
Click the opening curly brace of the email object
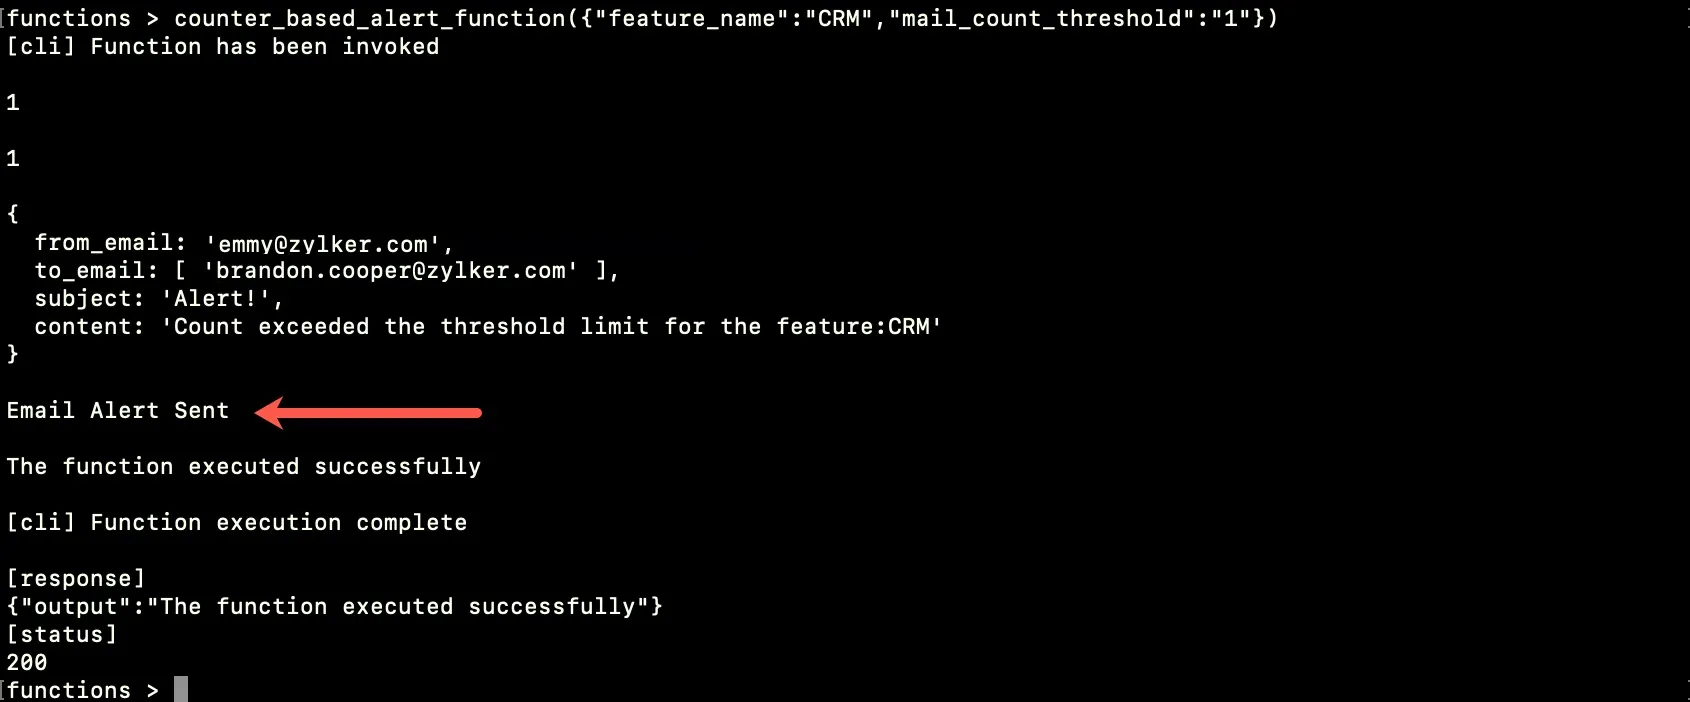pos(13,213)
